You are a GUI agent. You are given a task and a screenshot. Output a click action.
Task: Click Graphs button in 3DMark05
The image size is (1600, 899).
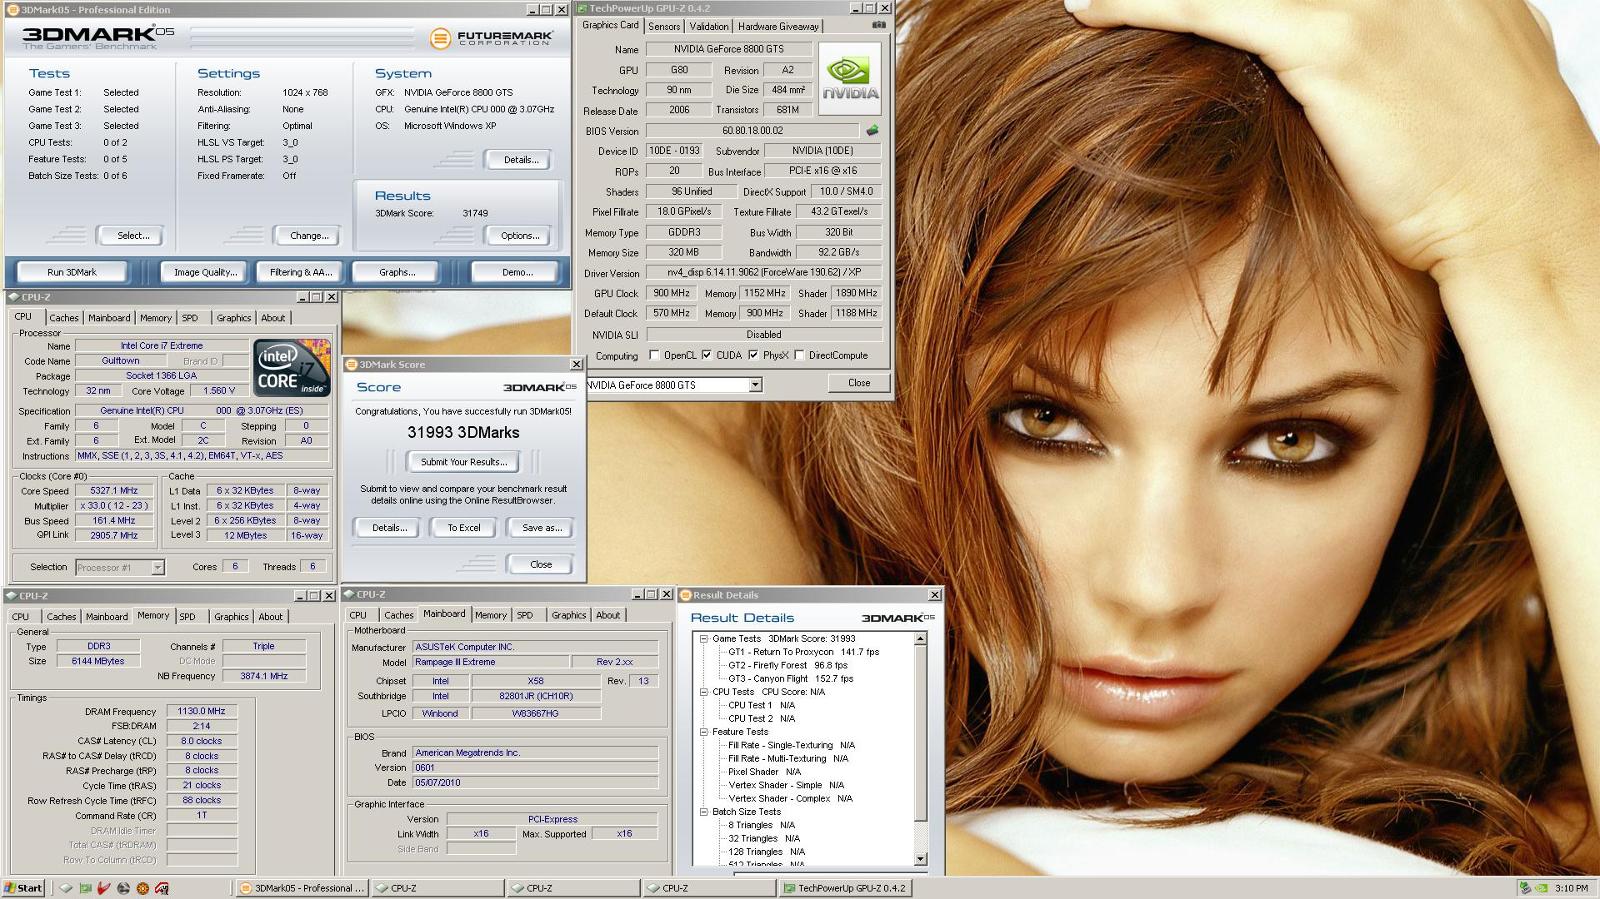[x=397, y=272]
